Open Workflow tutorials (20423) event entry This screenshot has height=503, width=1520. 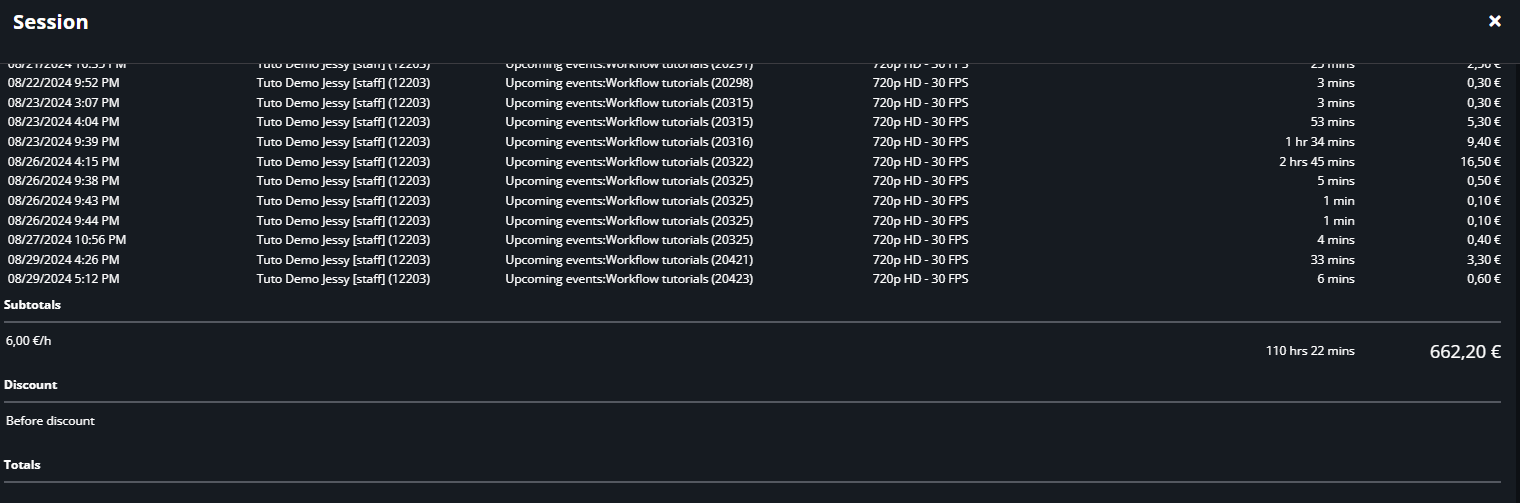(629, 279)
